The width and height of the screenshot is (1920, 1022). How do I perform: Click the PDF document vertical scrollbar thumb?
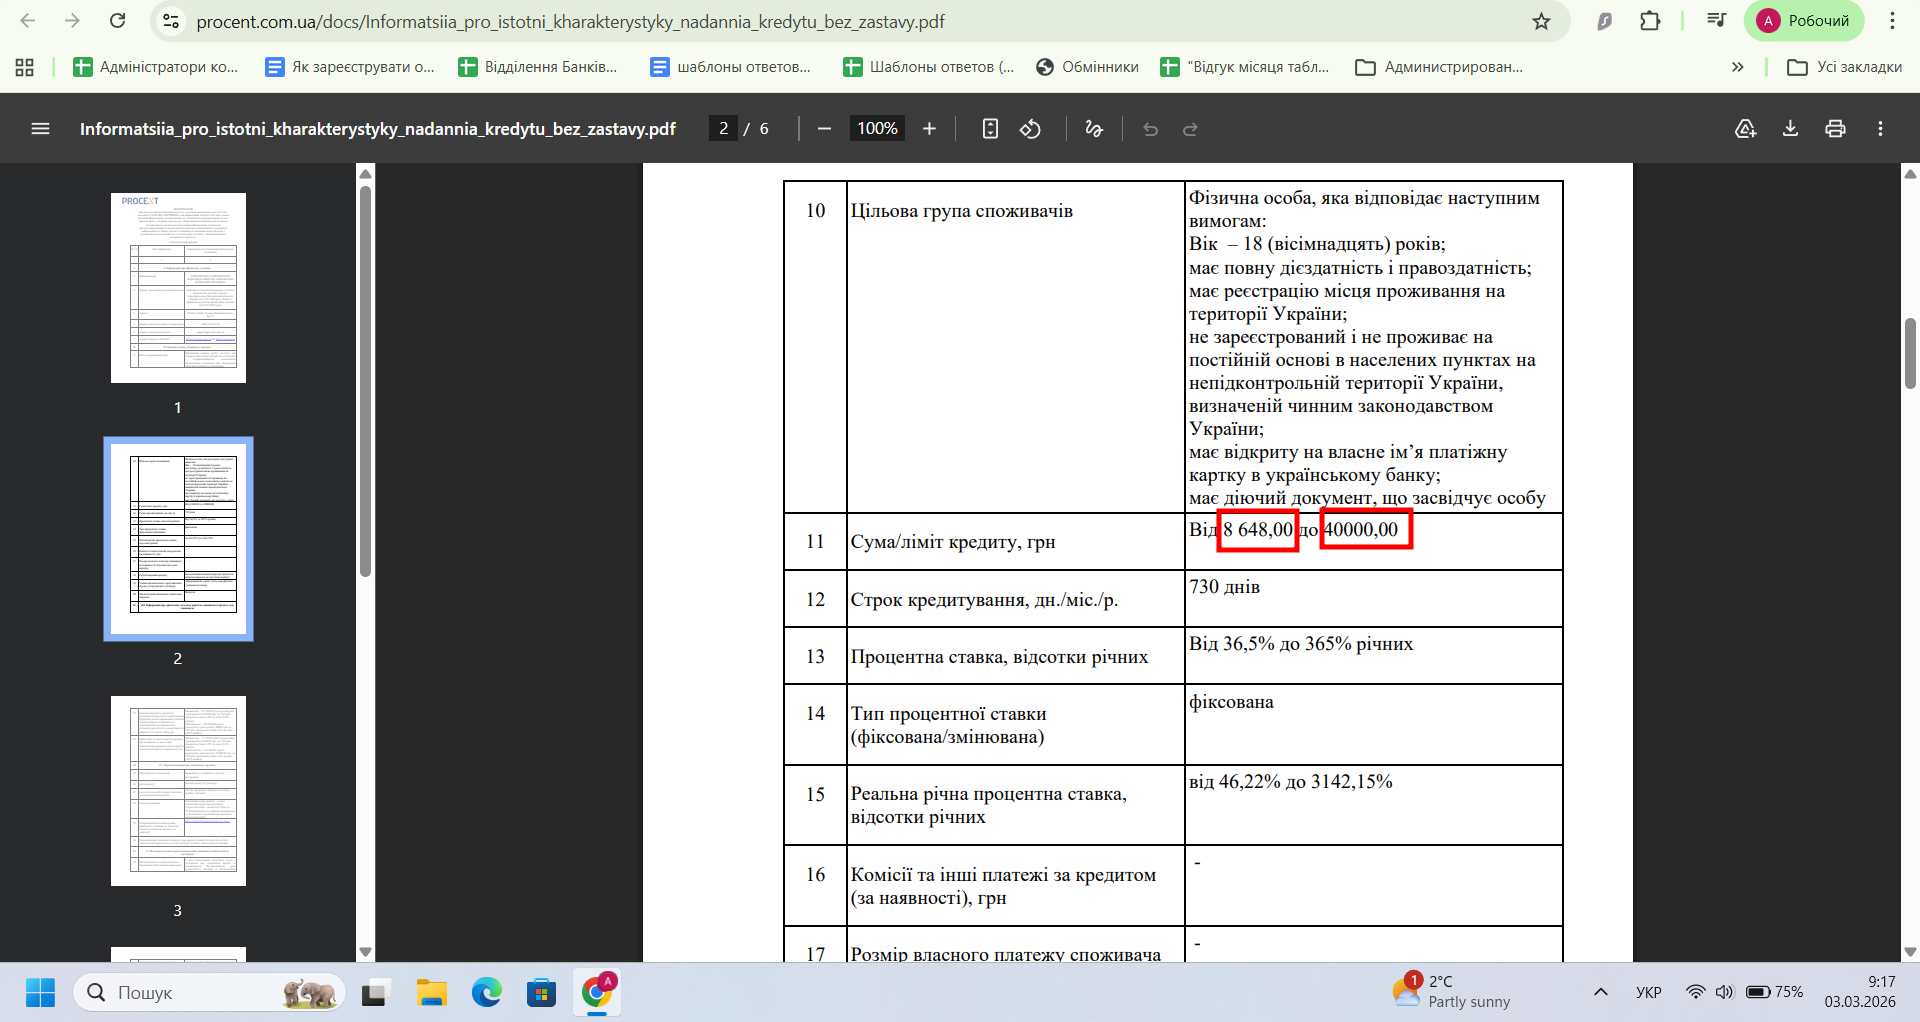1910,353
